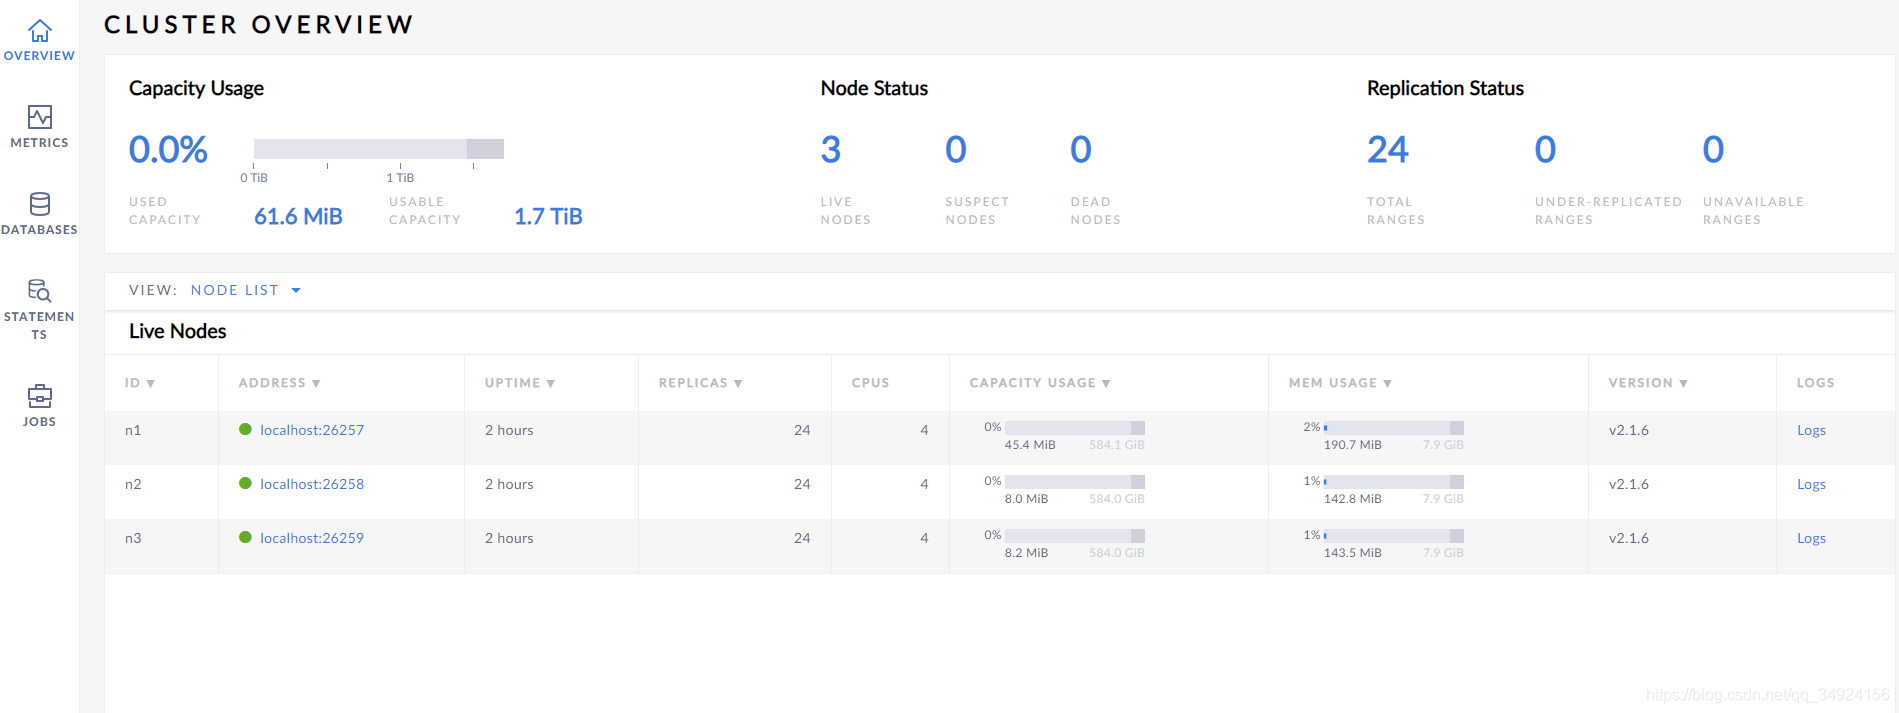Sort table by ID column
This screenshot has height=713, width=1899.
tap(140, 383)
